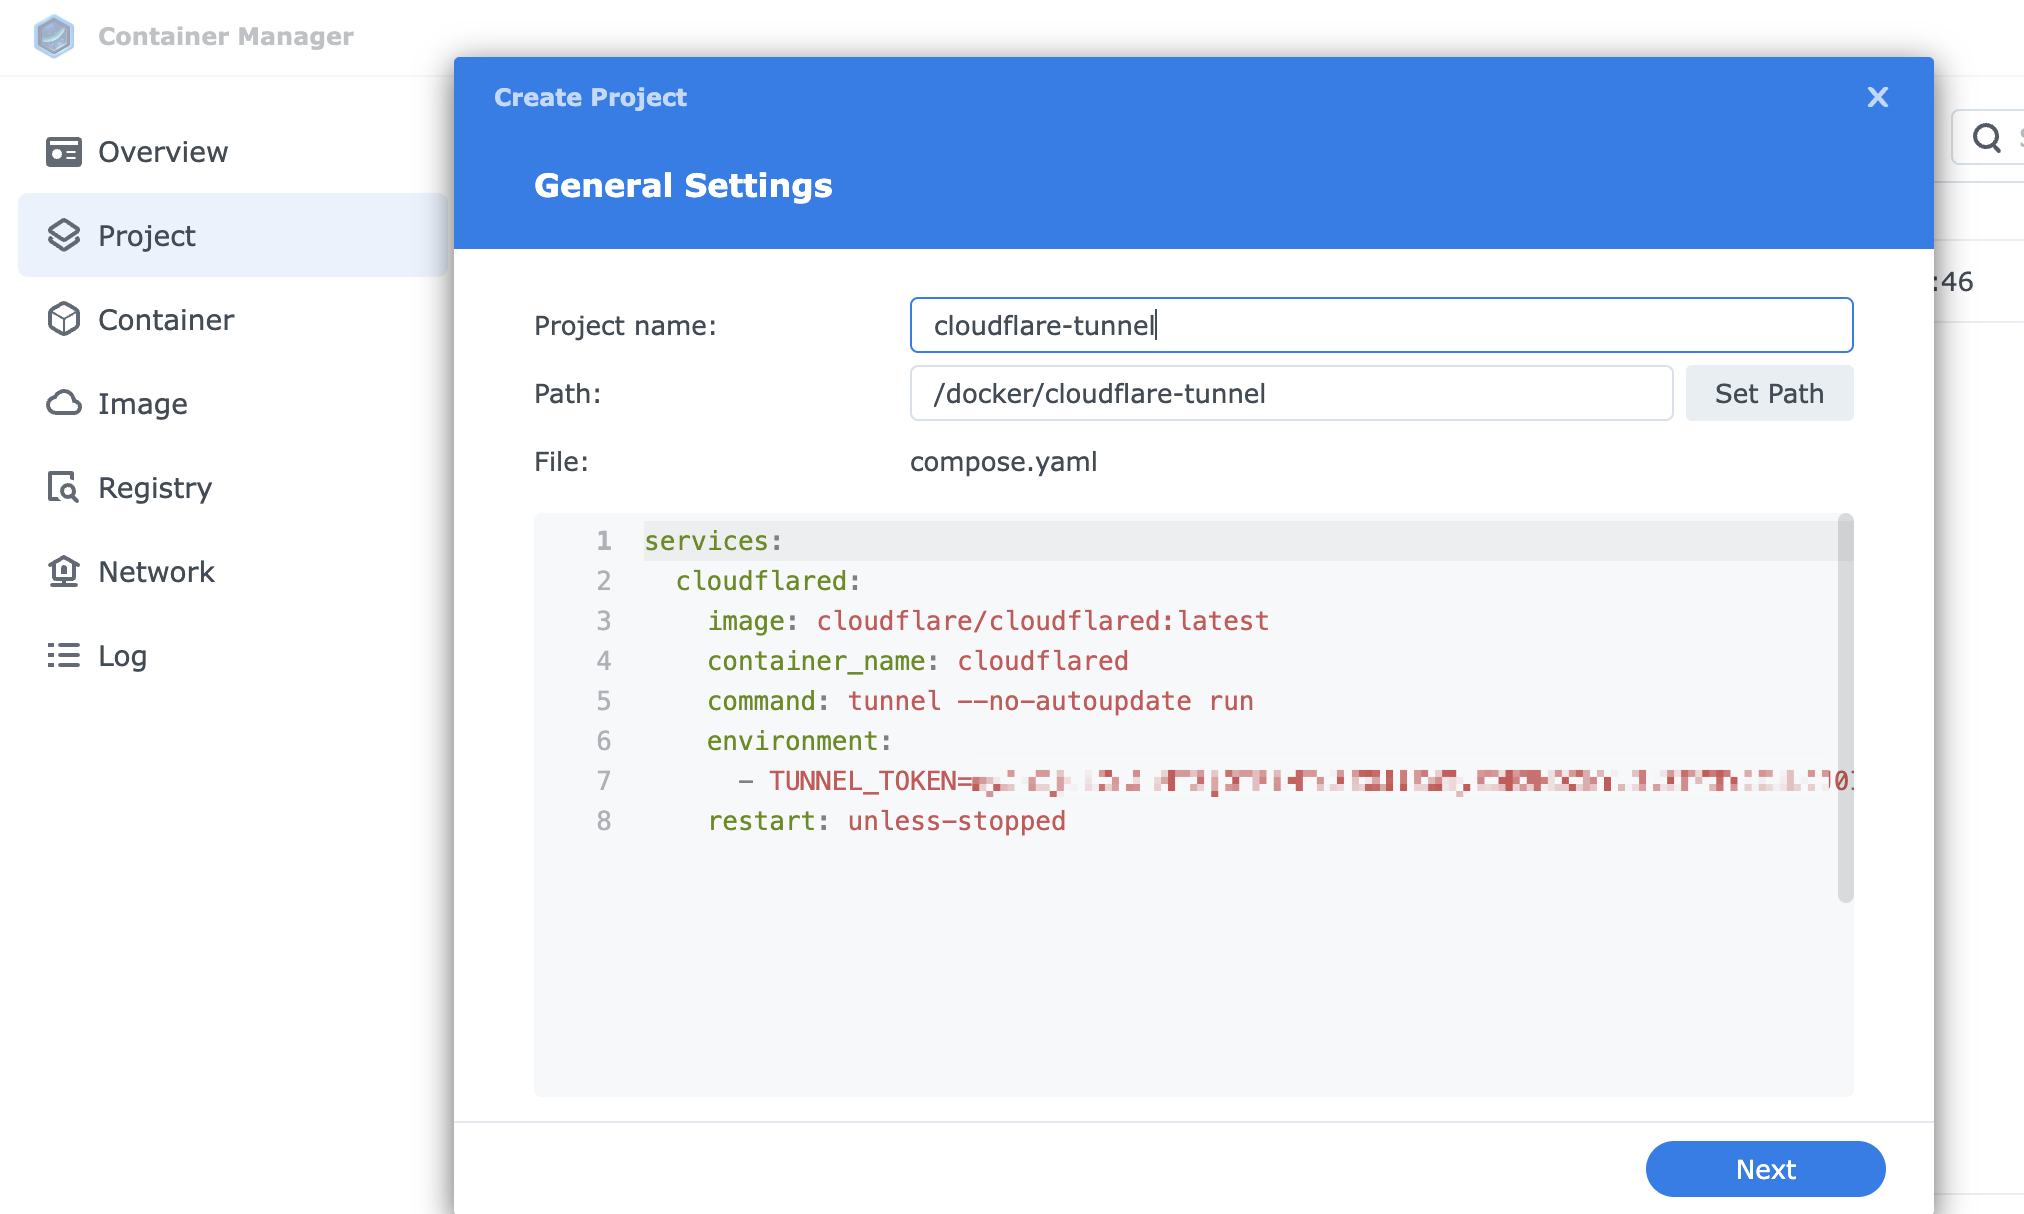Close the Create Project dialog
The width and height of the screenshot is (2024, 1214).
coord(1878,97)
